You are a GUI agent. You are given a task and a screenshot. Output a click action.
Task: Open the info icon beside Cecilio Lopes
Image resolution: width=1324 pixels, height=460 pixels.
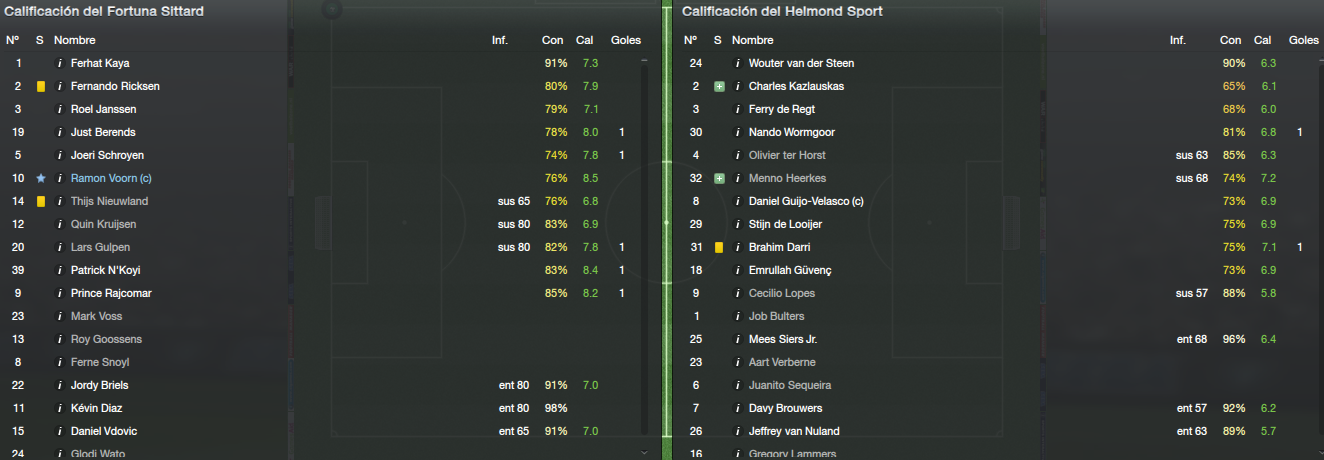coord(737,293)
